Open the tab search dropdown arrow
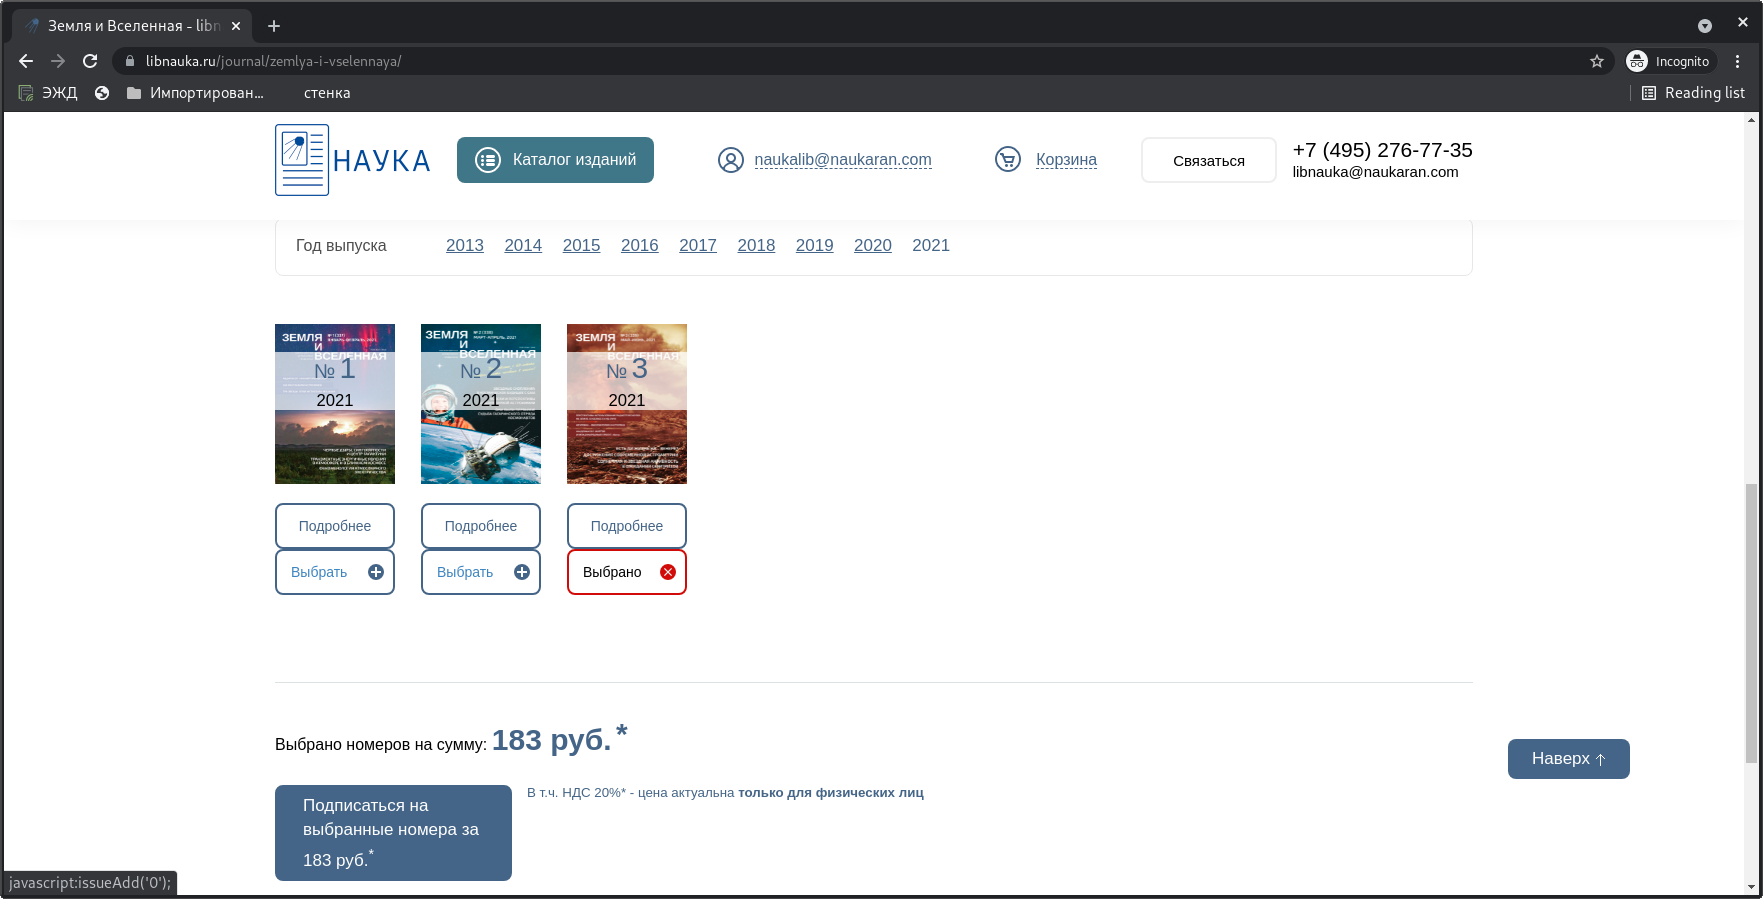The image size is (1763, 899). (1705, 26)
